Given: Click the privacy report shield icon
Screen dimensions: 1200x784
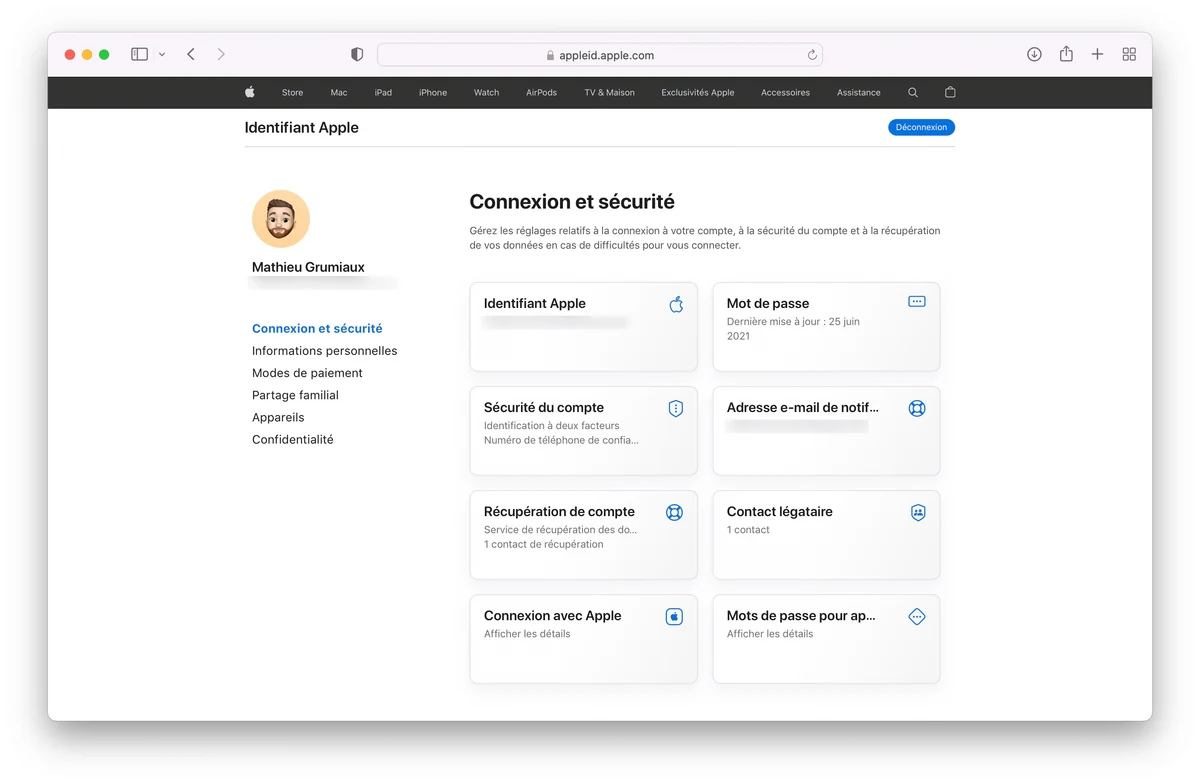Looking at the screenshot, I should (357, 54).
